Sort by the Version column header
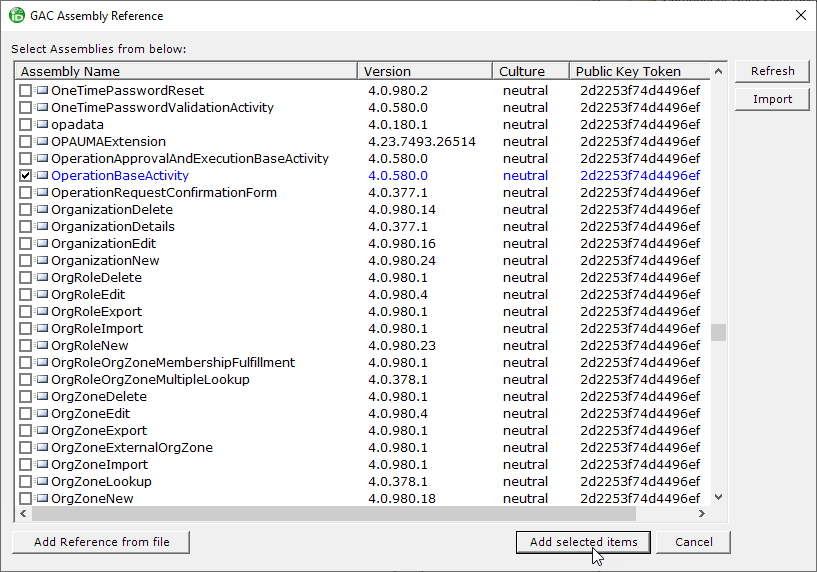Screen dimensions: 817x572 (x=424, y=71)
